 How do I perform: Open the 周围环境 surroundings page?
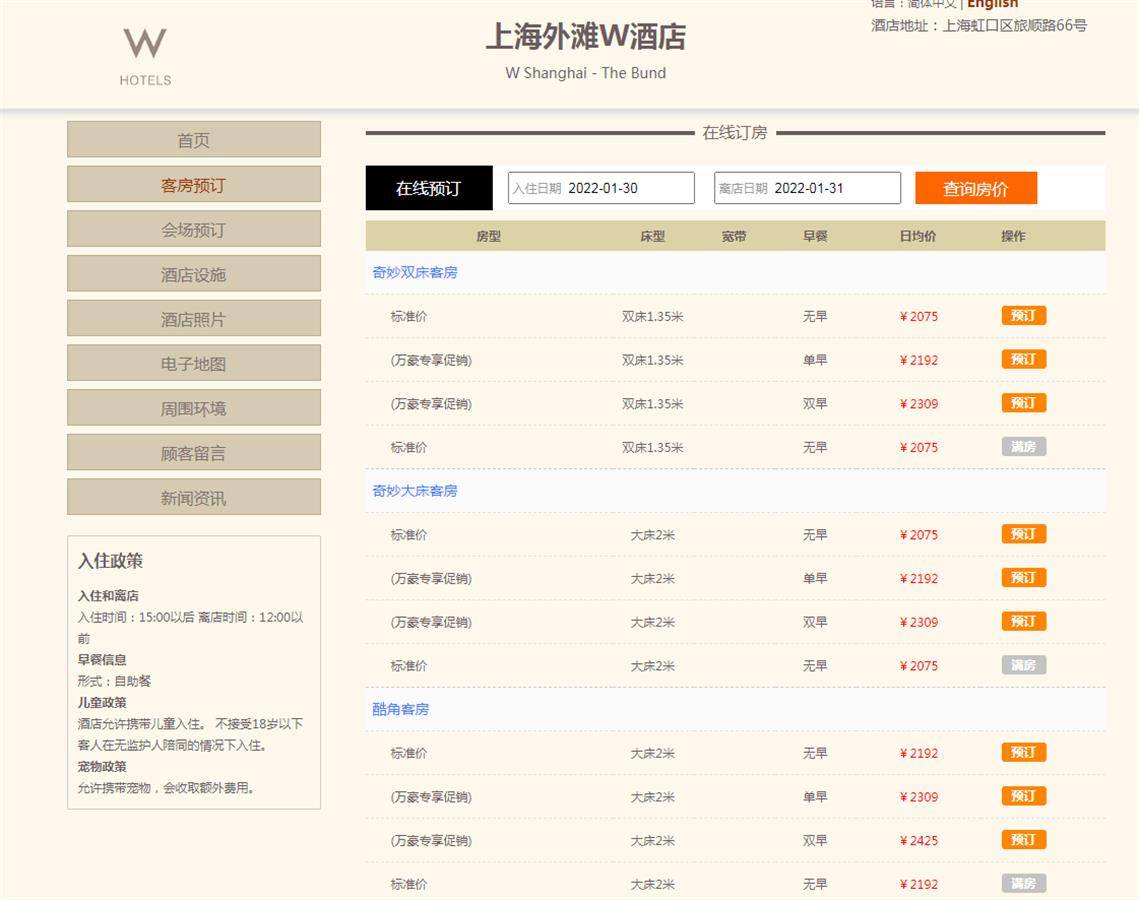194,408
